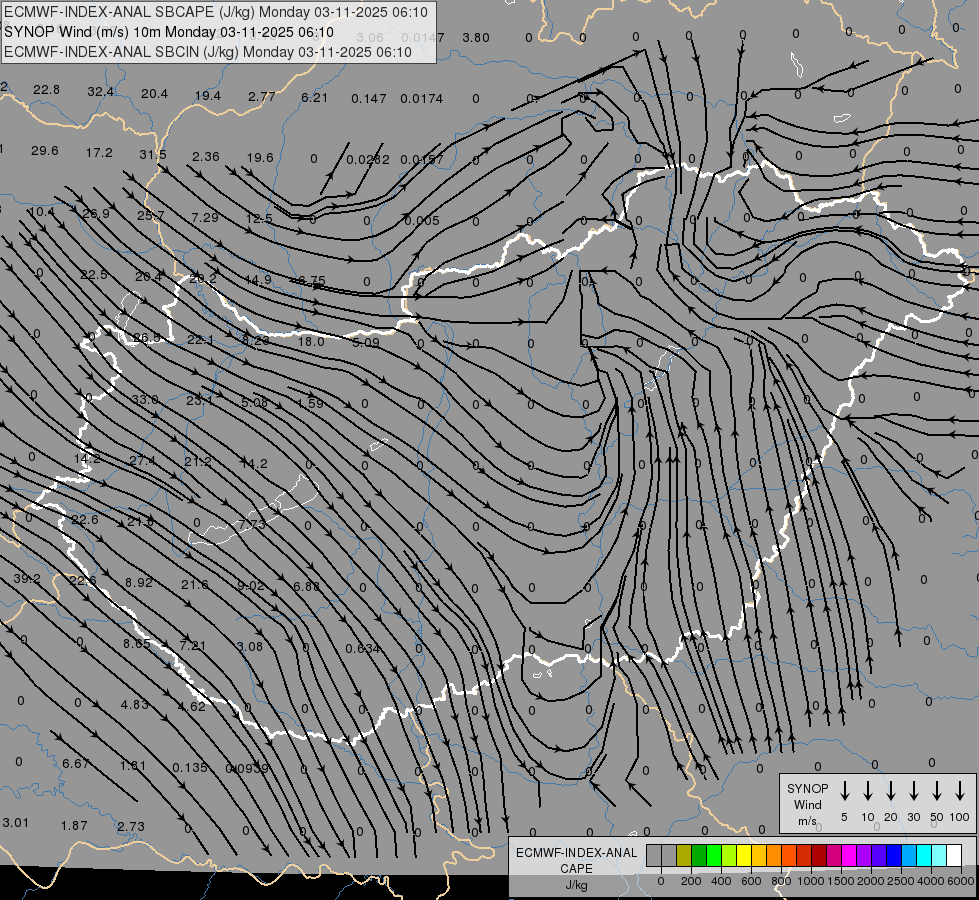Click the wind arrow above the 30 label

pyautogui.click(x=913, y=790)
